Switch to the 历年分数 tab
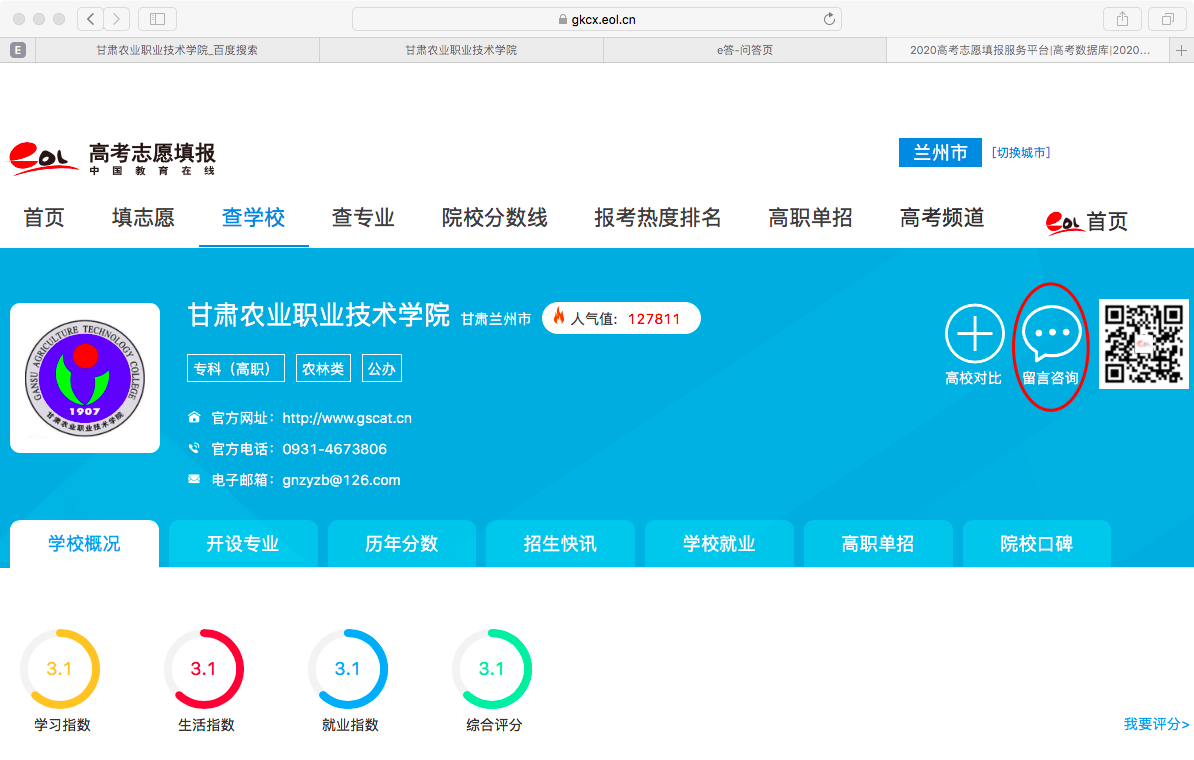Screen dimensions: 1194x760 coord(401,544)
